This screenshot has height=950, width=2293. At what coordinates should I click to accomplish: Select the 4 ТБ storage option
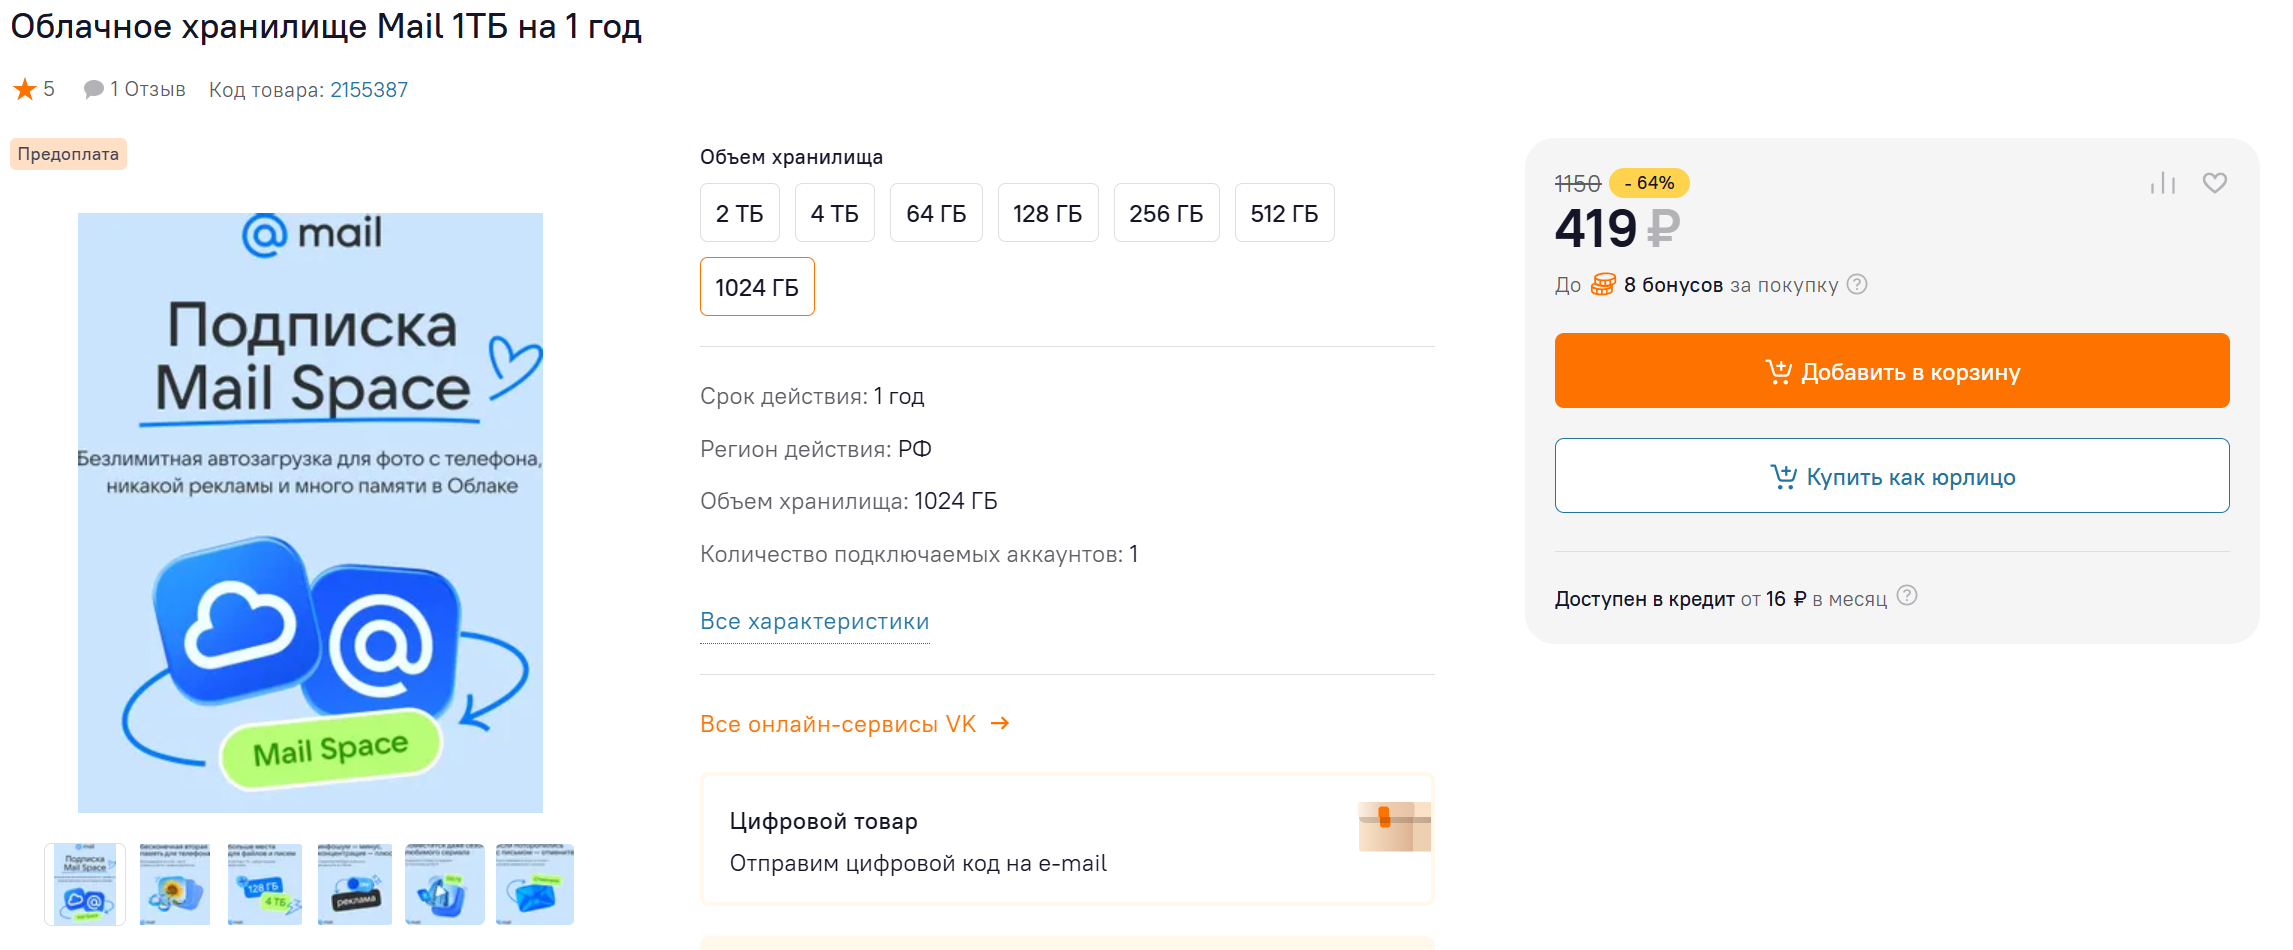835,213
